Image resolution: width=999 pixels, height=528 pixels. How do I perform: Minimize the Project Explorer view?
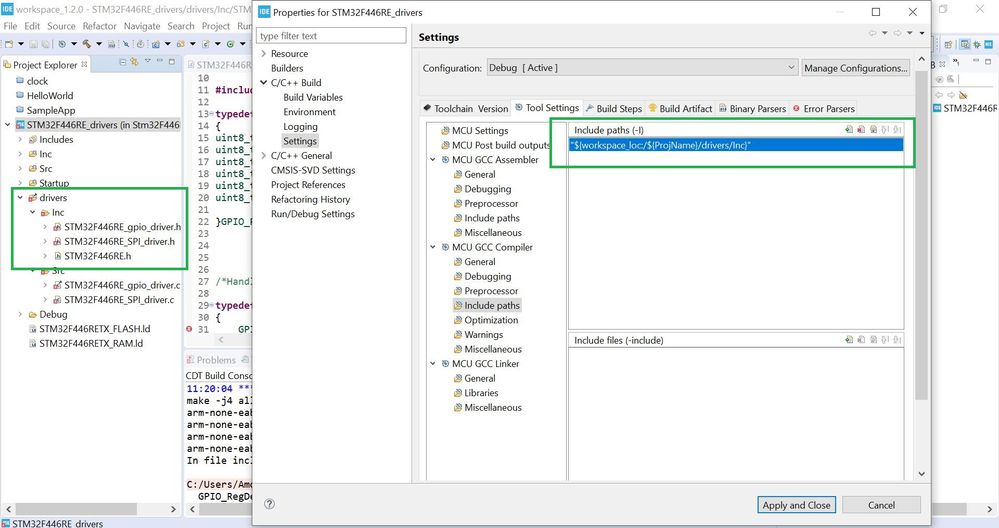[x=159, y=61]
